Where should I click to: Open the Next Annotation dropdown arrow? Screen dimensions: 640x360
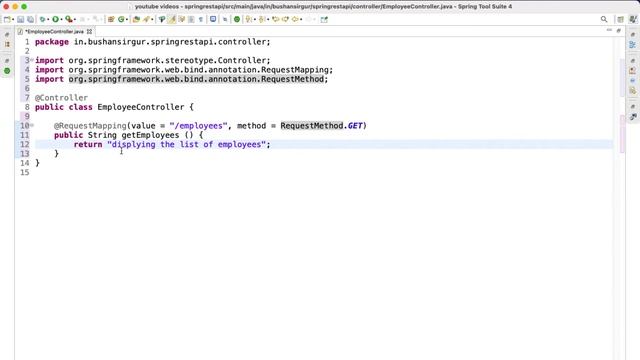255,20
